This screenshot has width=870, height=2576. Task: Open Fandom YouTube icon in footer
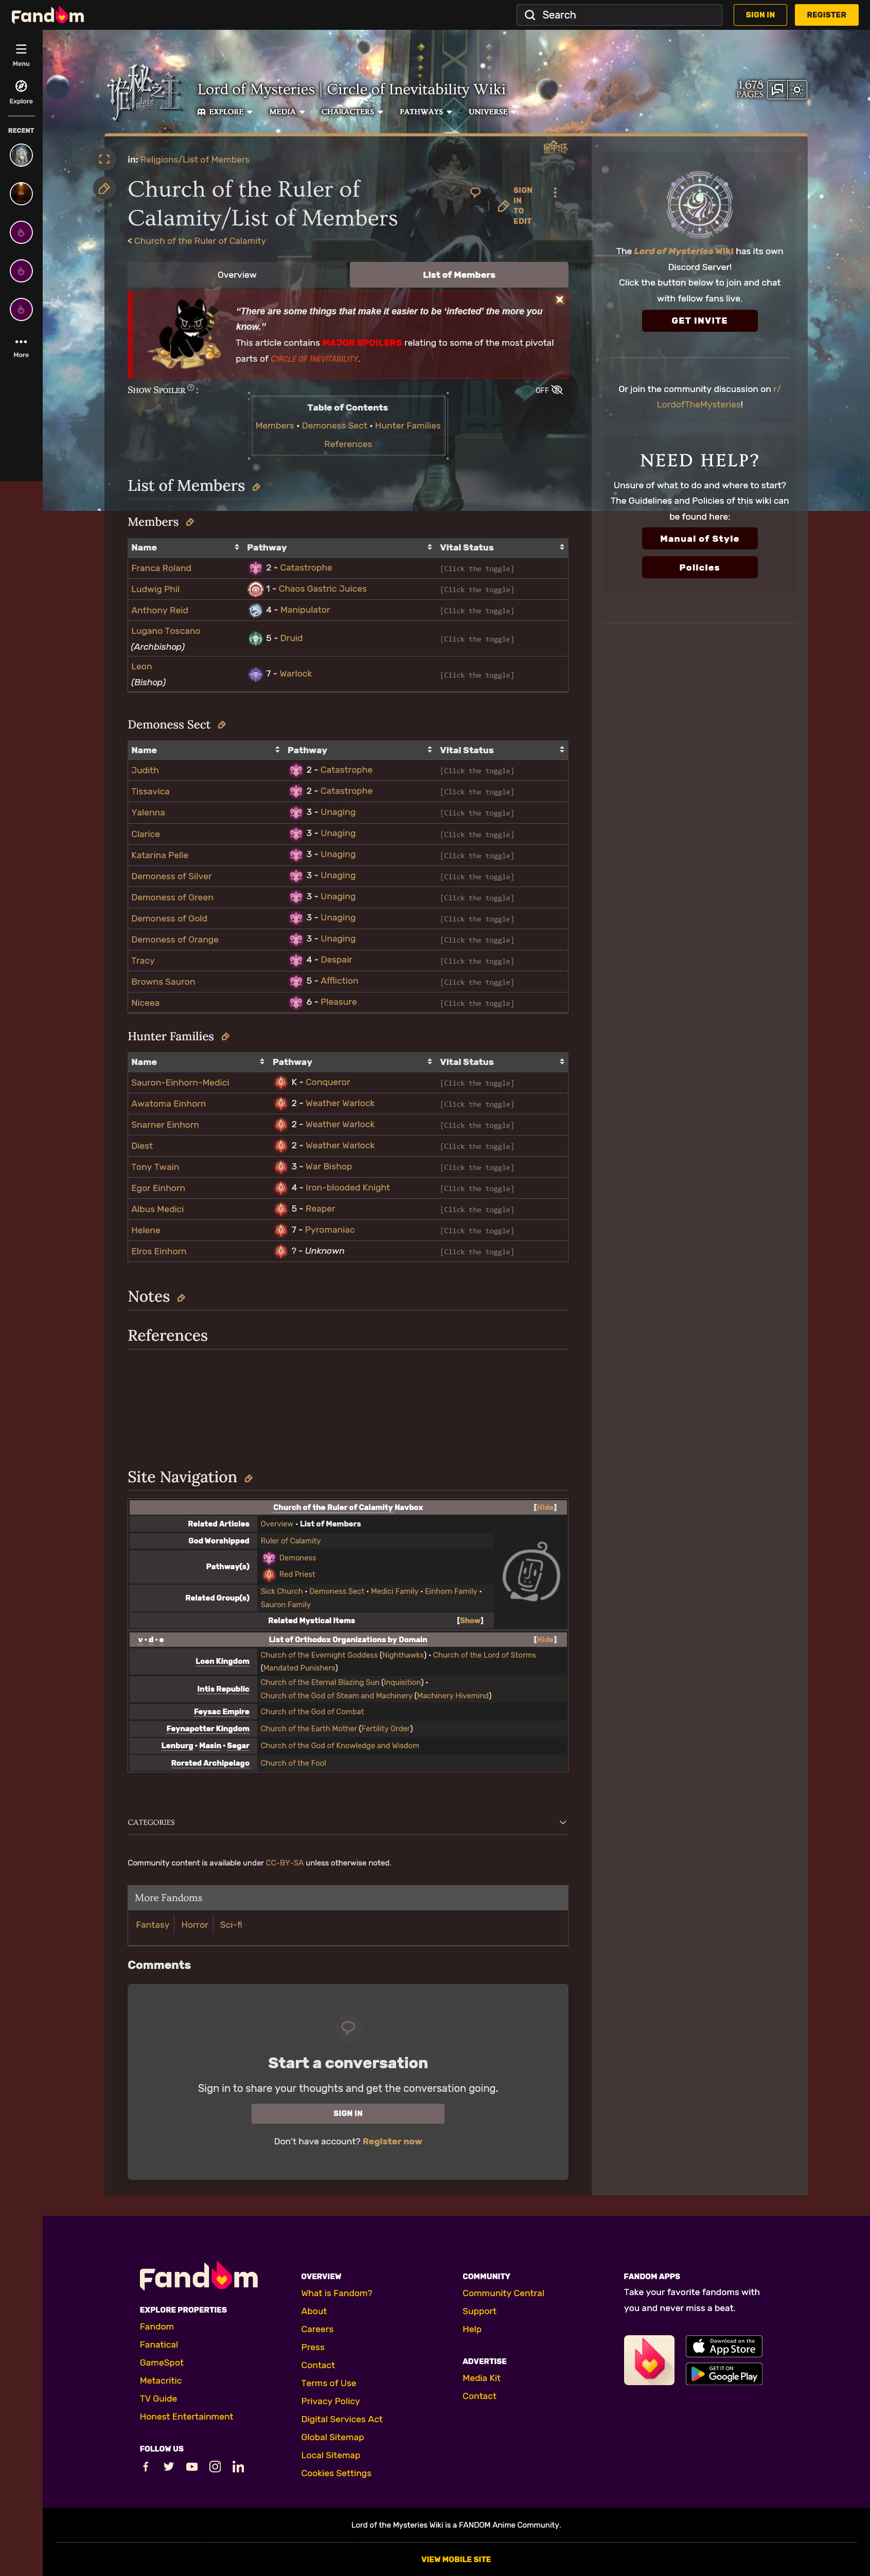(192, 2466)
